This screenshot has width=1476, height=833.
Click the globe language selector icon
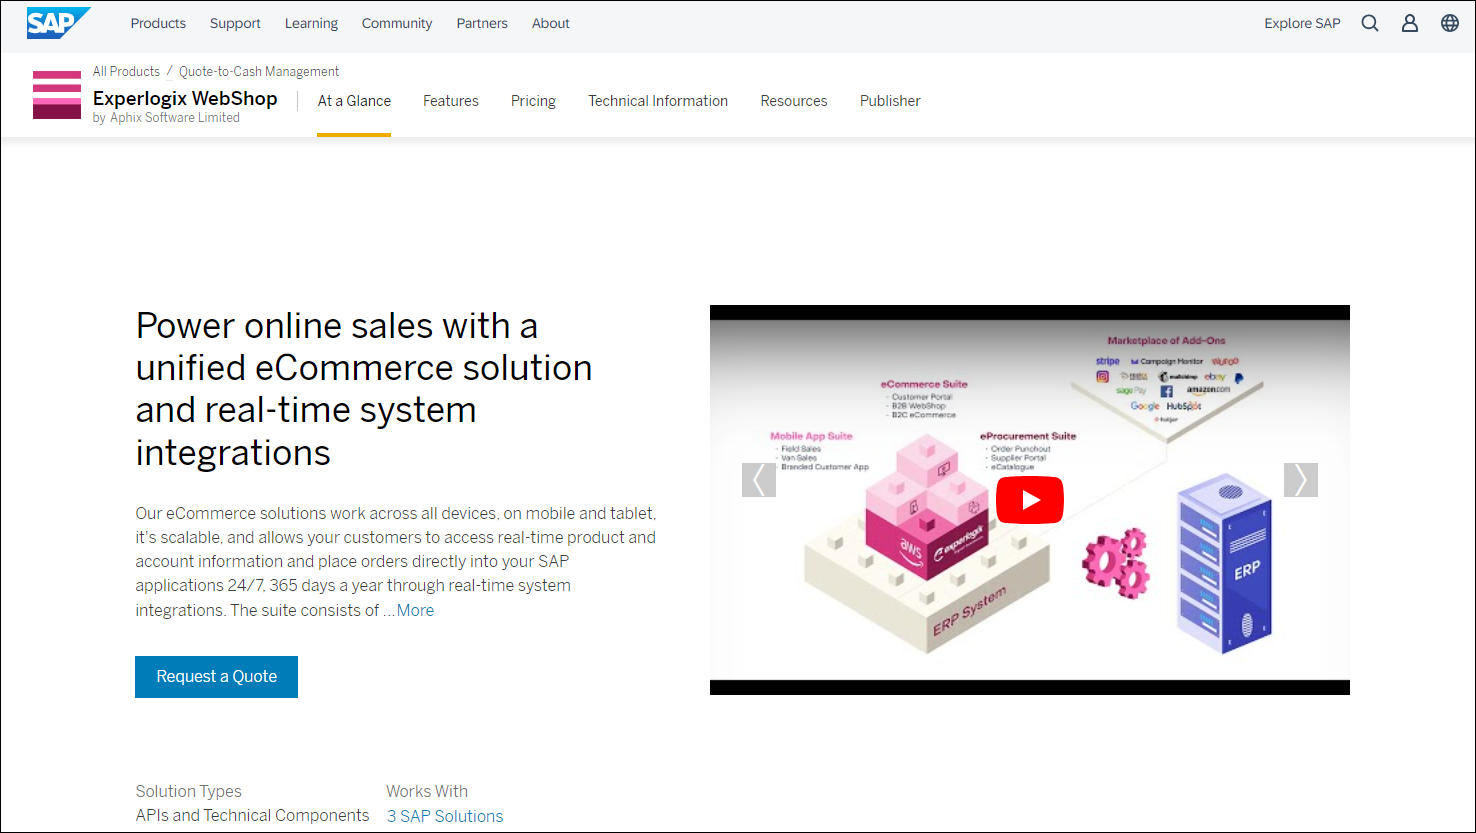pyautogui.click(x=1449, y=22)
